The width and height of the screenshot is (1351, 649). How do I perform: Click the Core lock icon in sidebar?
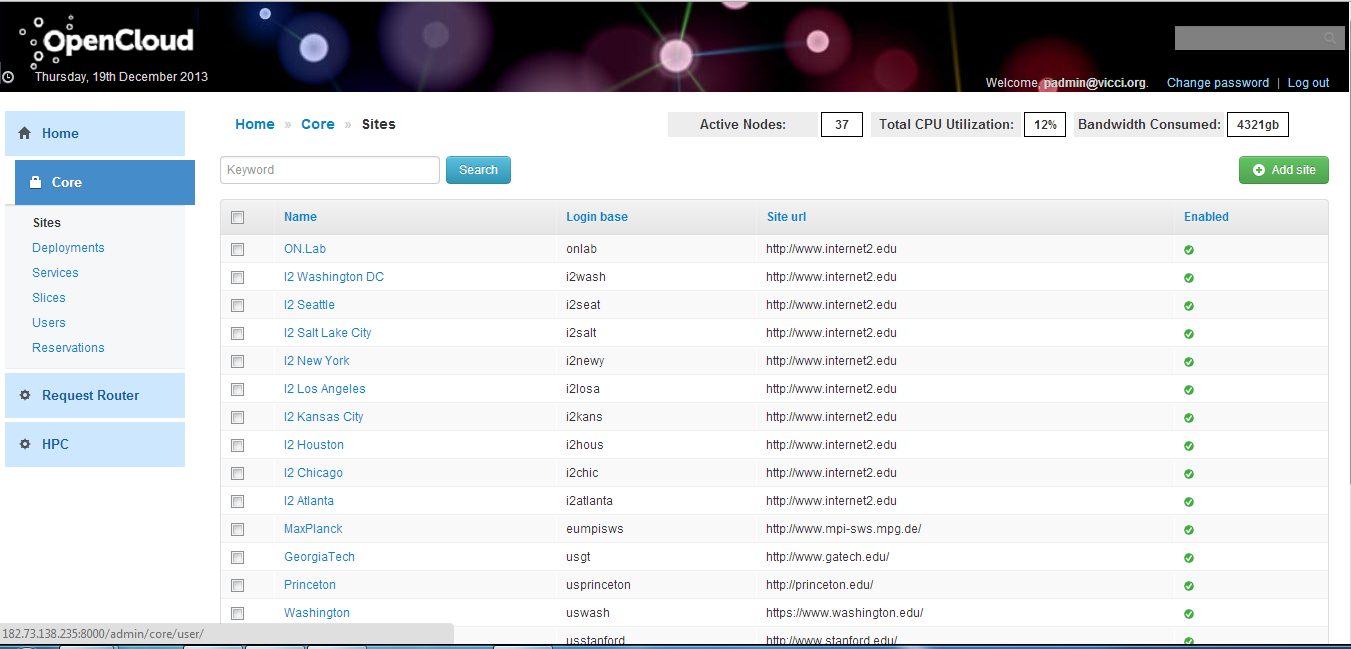tap(36, 182)
